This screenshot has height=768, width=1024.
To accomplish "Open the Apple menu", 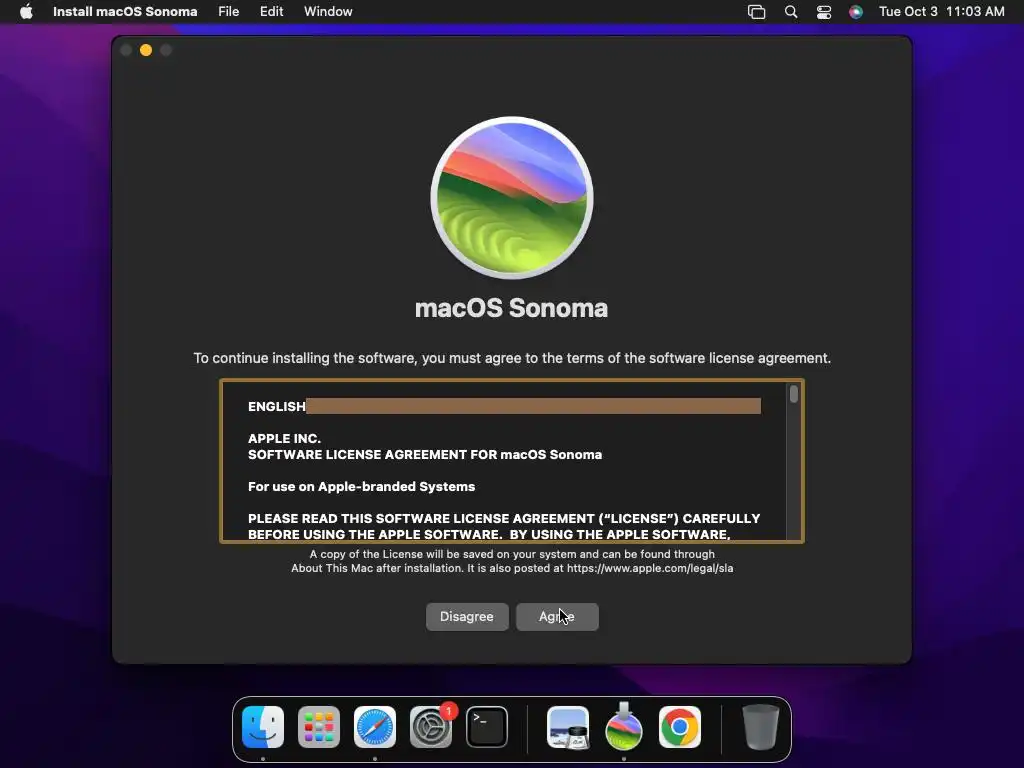I will click(x=26, y=12).
